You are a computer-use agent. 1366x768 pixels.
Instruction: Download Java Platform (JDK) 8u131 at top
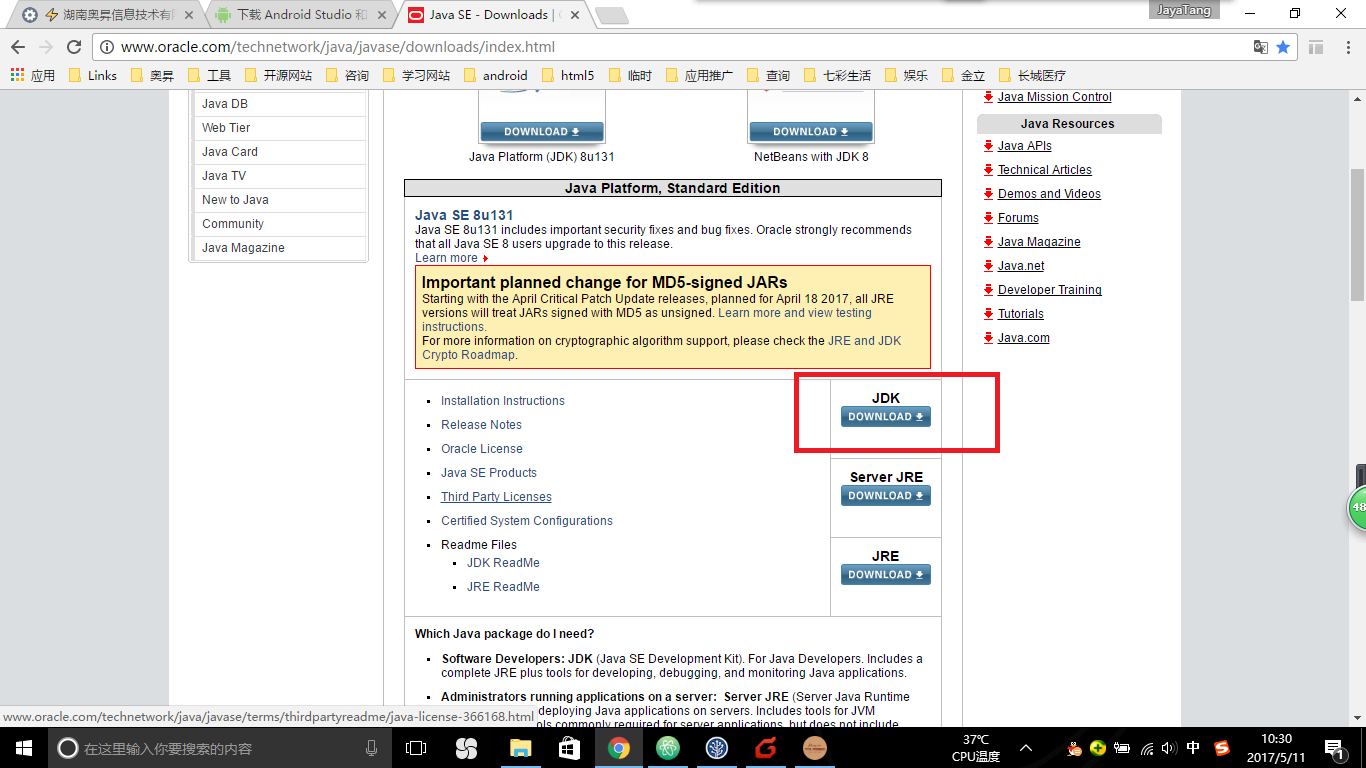click(x=542, y=132)
